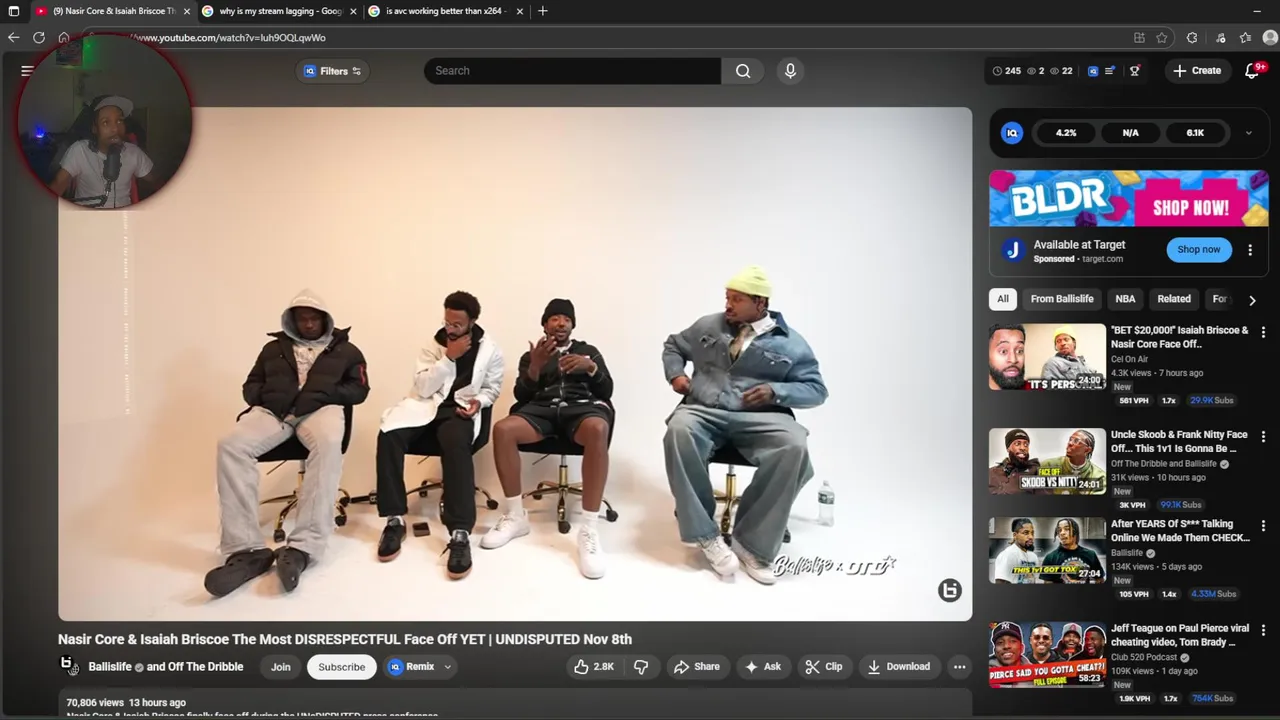Viewport: 1280px width, 720px height.
Task: Click the Create button
Action: click(x=1197, y=71)
